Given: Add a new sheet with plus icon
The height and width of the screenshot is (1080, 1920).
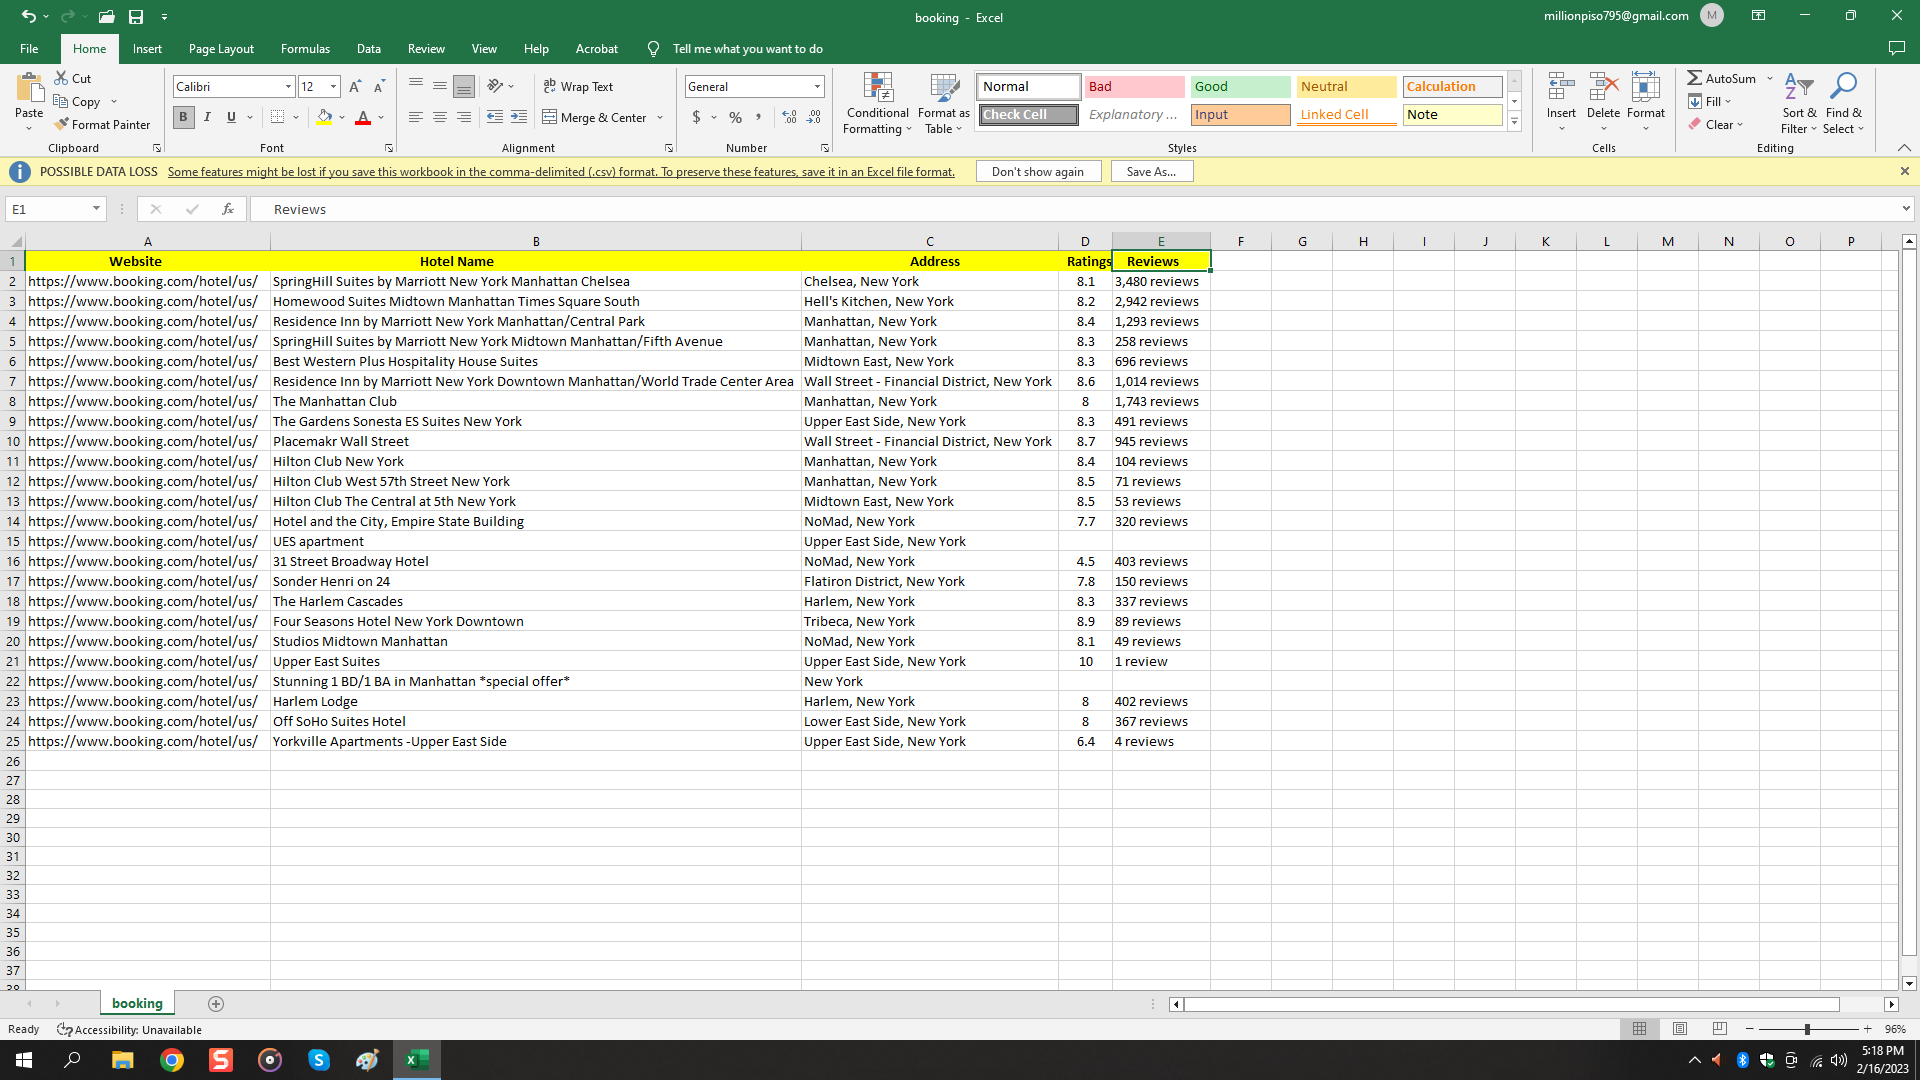Looking at the screenshot, I should pyautogui.click(x=216, y=1004).
